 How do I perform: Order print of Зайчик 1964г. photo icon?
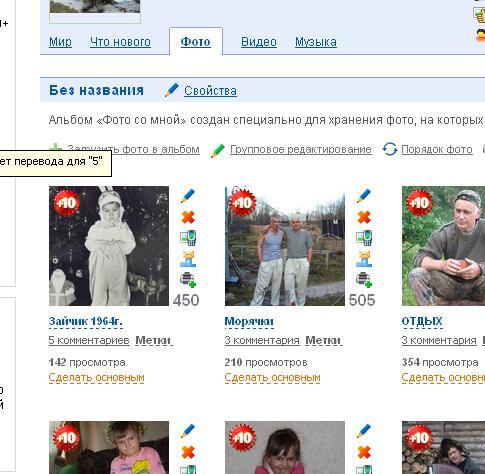pyautogui.click(x=188, y=280)
